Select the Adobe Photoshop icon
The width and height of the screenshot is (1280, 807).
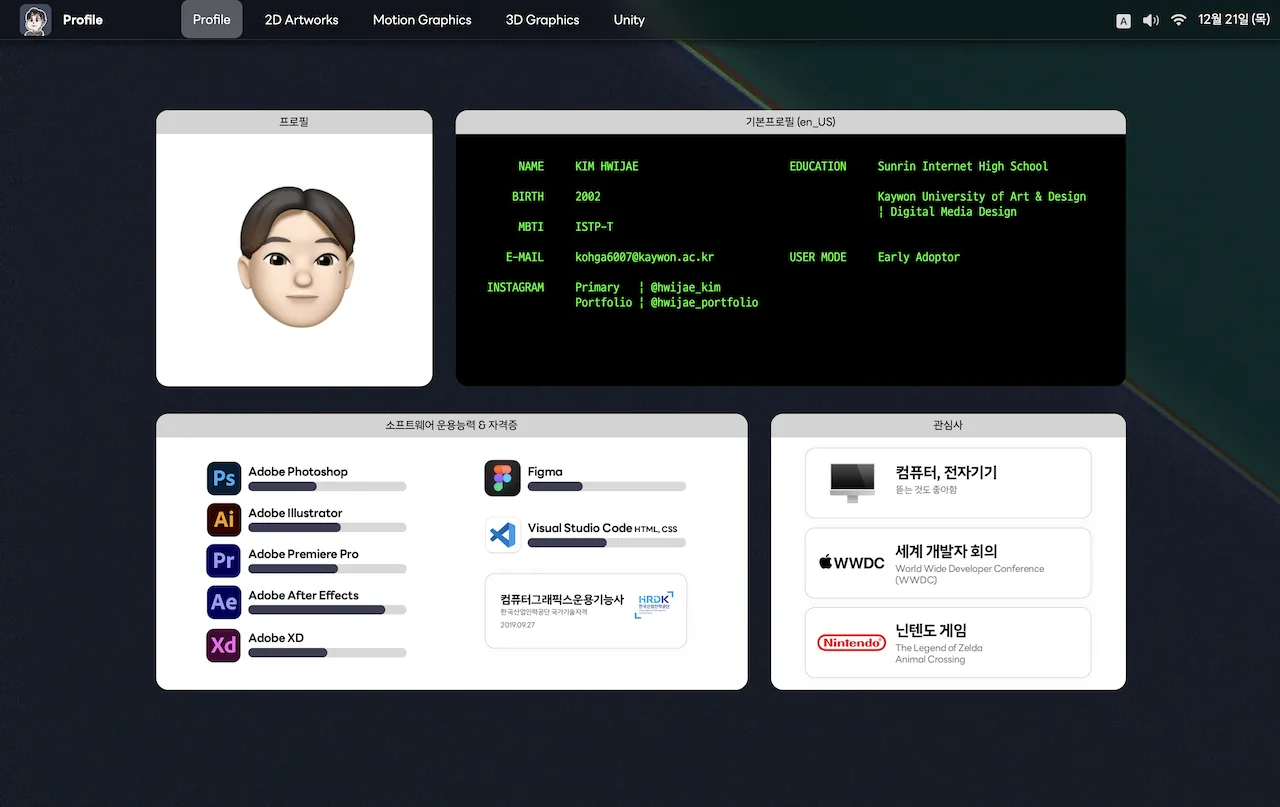[223, 478]
